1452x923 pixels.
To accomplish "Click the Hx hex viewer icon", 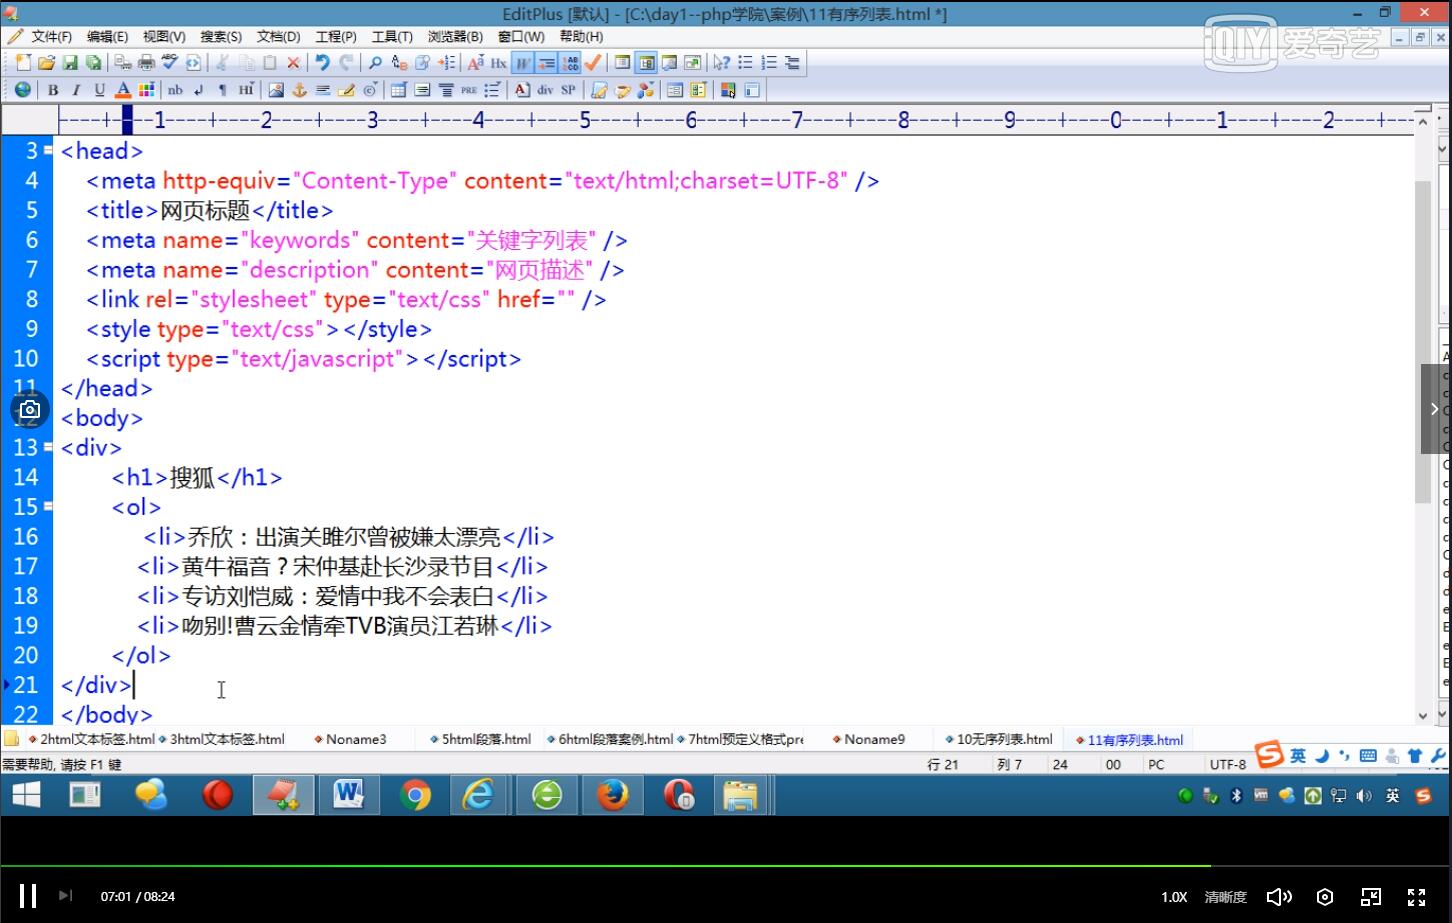I will point(498,62).
